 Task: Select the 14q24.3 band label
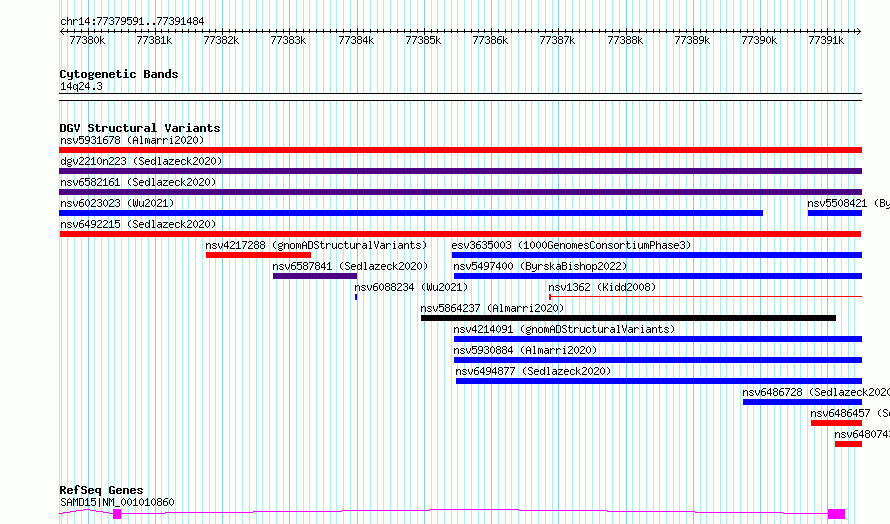coord(81,87)
